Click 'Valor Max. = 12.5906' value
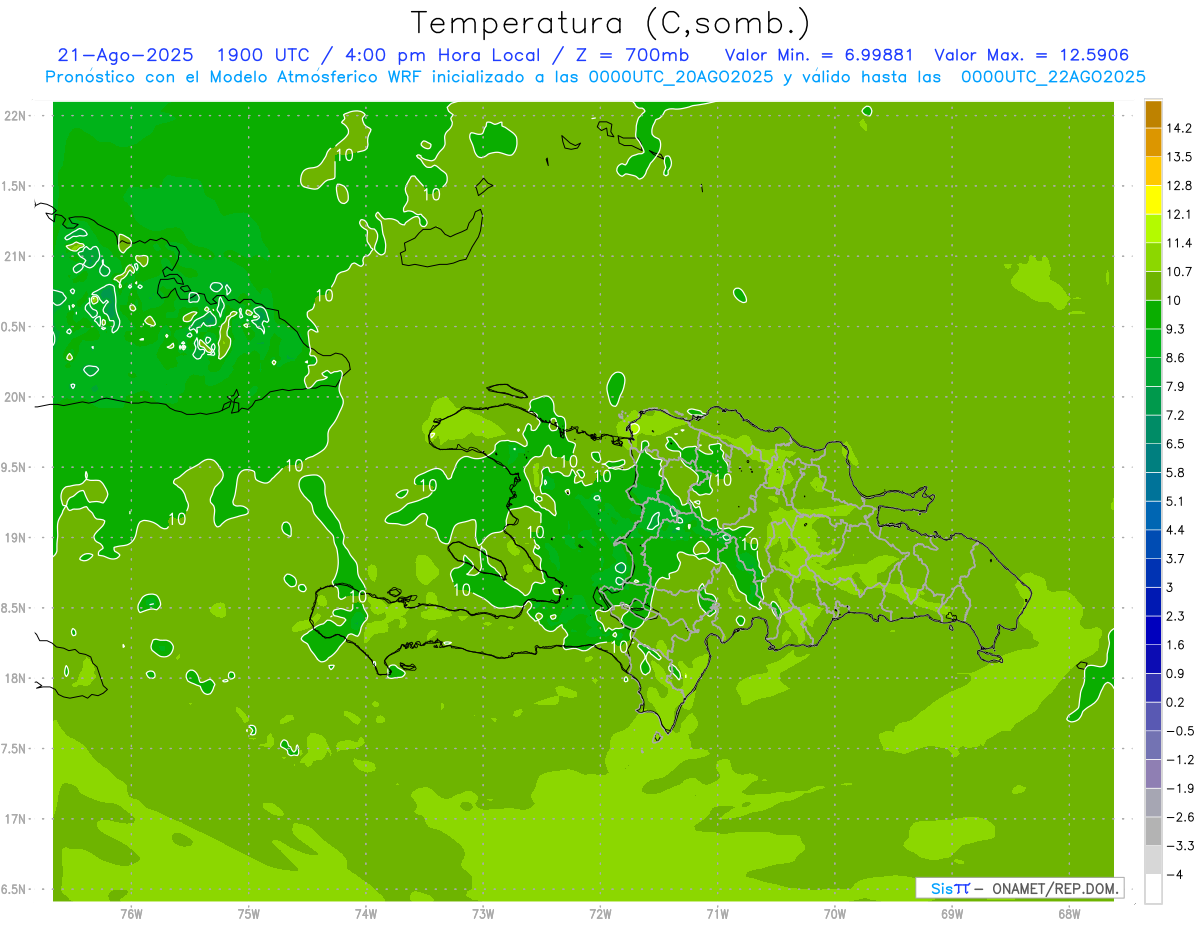Image resolution: width=1200 pixels, height=927 pixels. pyautogui.click(x=1032, y=55)
